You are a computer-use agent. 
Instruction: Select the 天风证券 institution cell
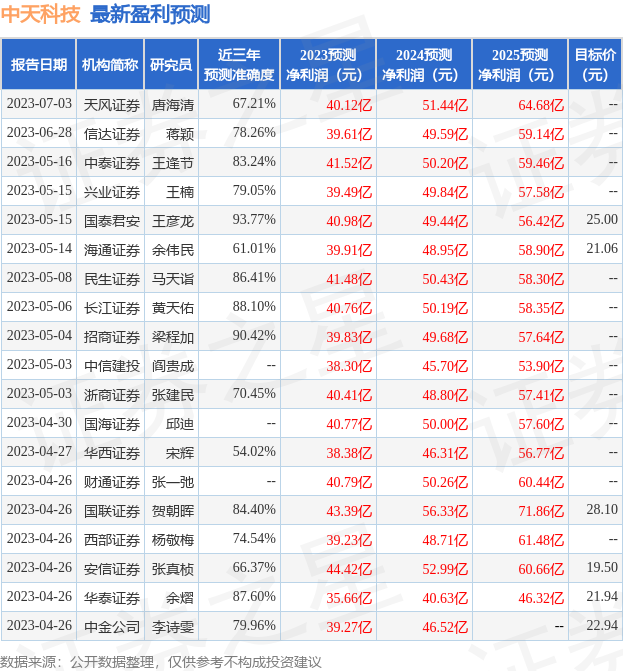(112, 105)
